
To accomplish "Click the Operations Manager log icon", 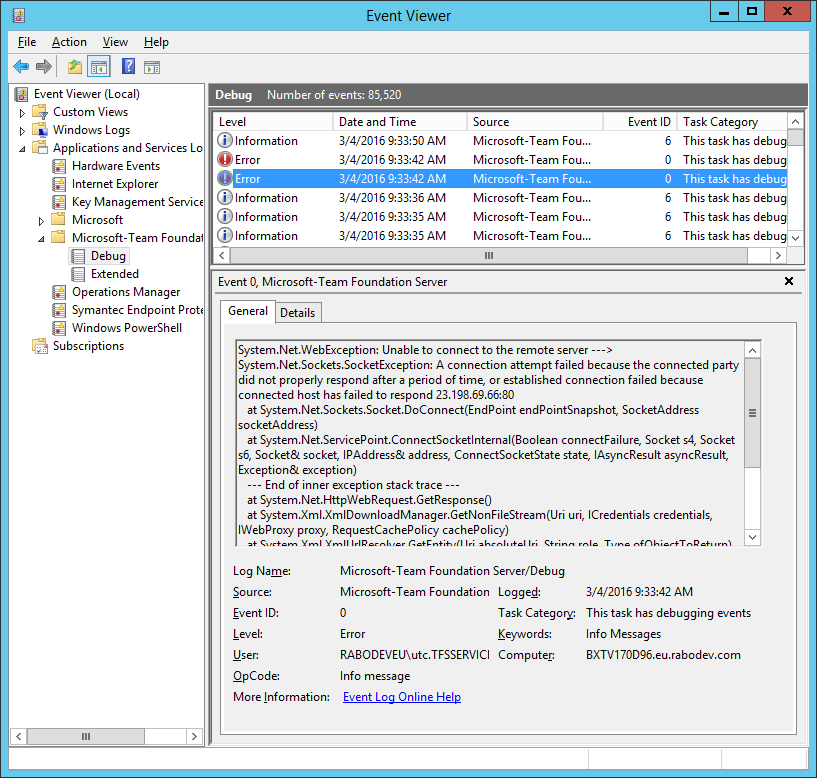I will click(x=59, y=292).
